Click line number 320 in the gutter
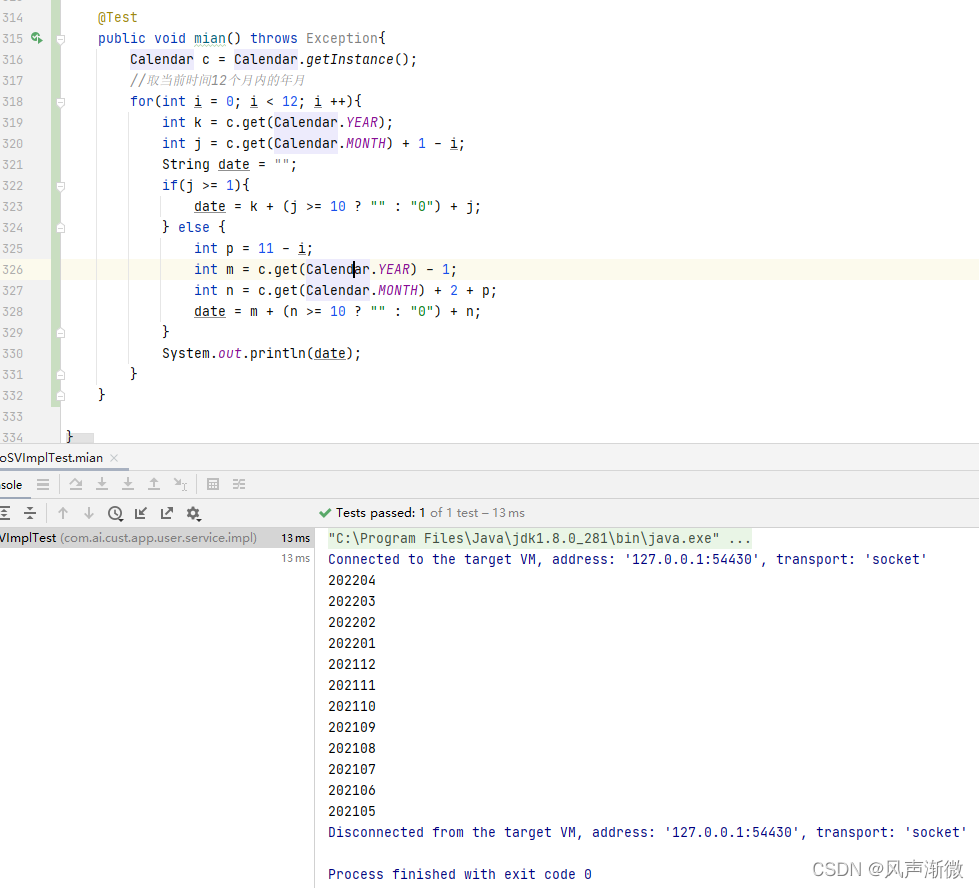 12,144
